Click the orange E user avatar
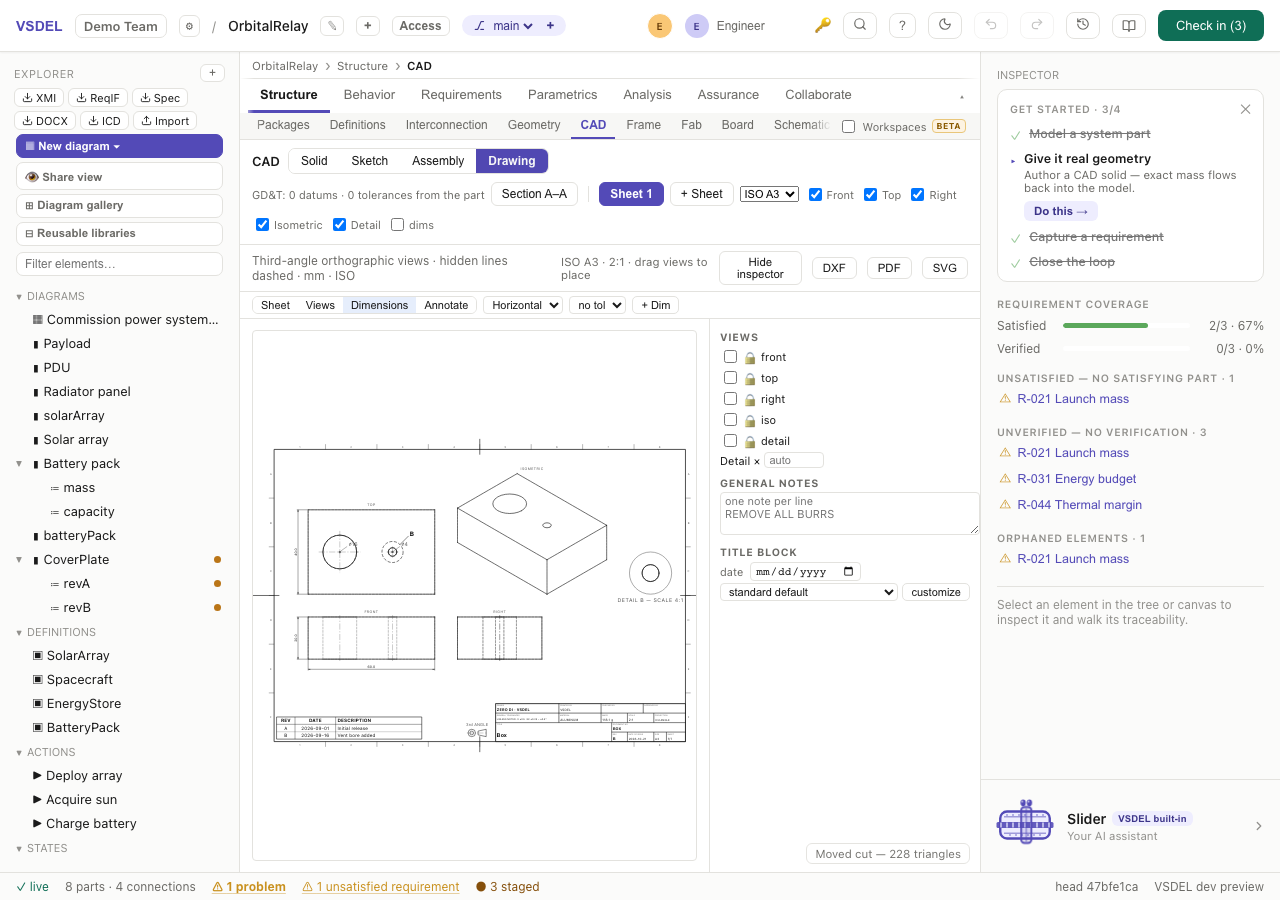Viewport: 1280px width, 900px height. coord(660,26)
